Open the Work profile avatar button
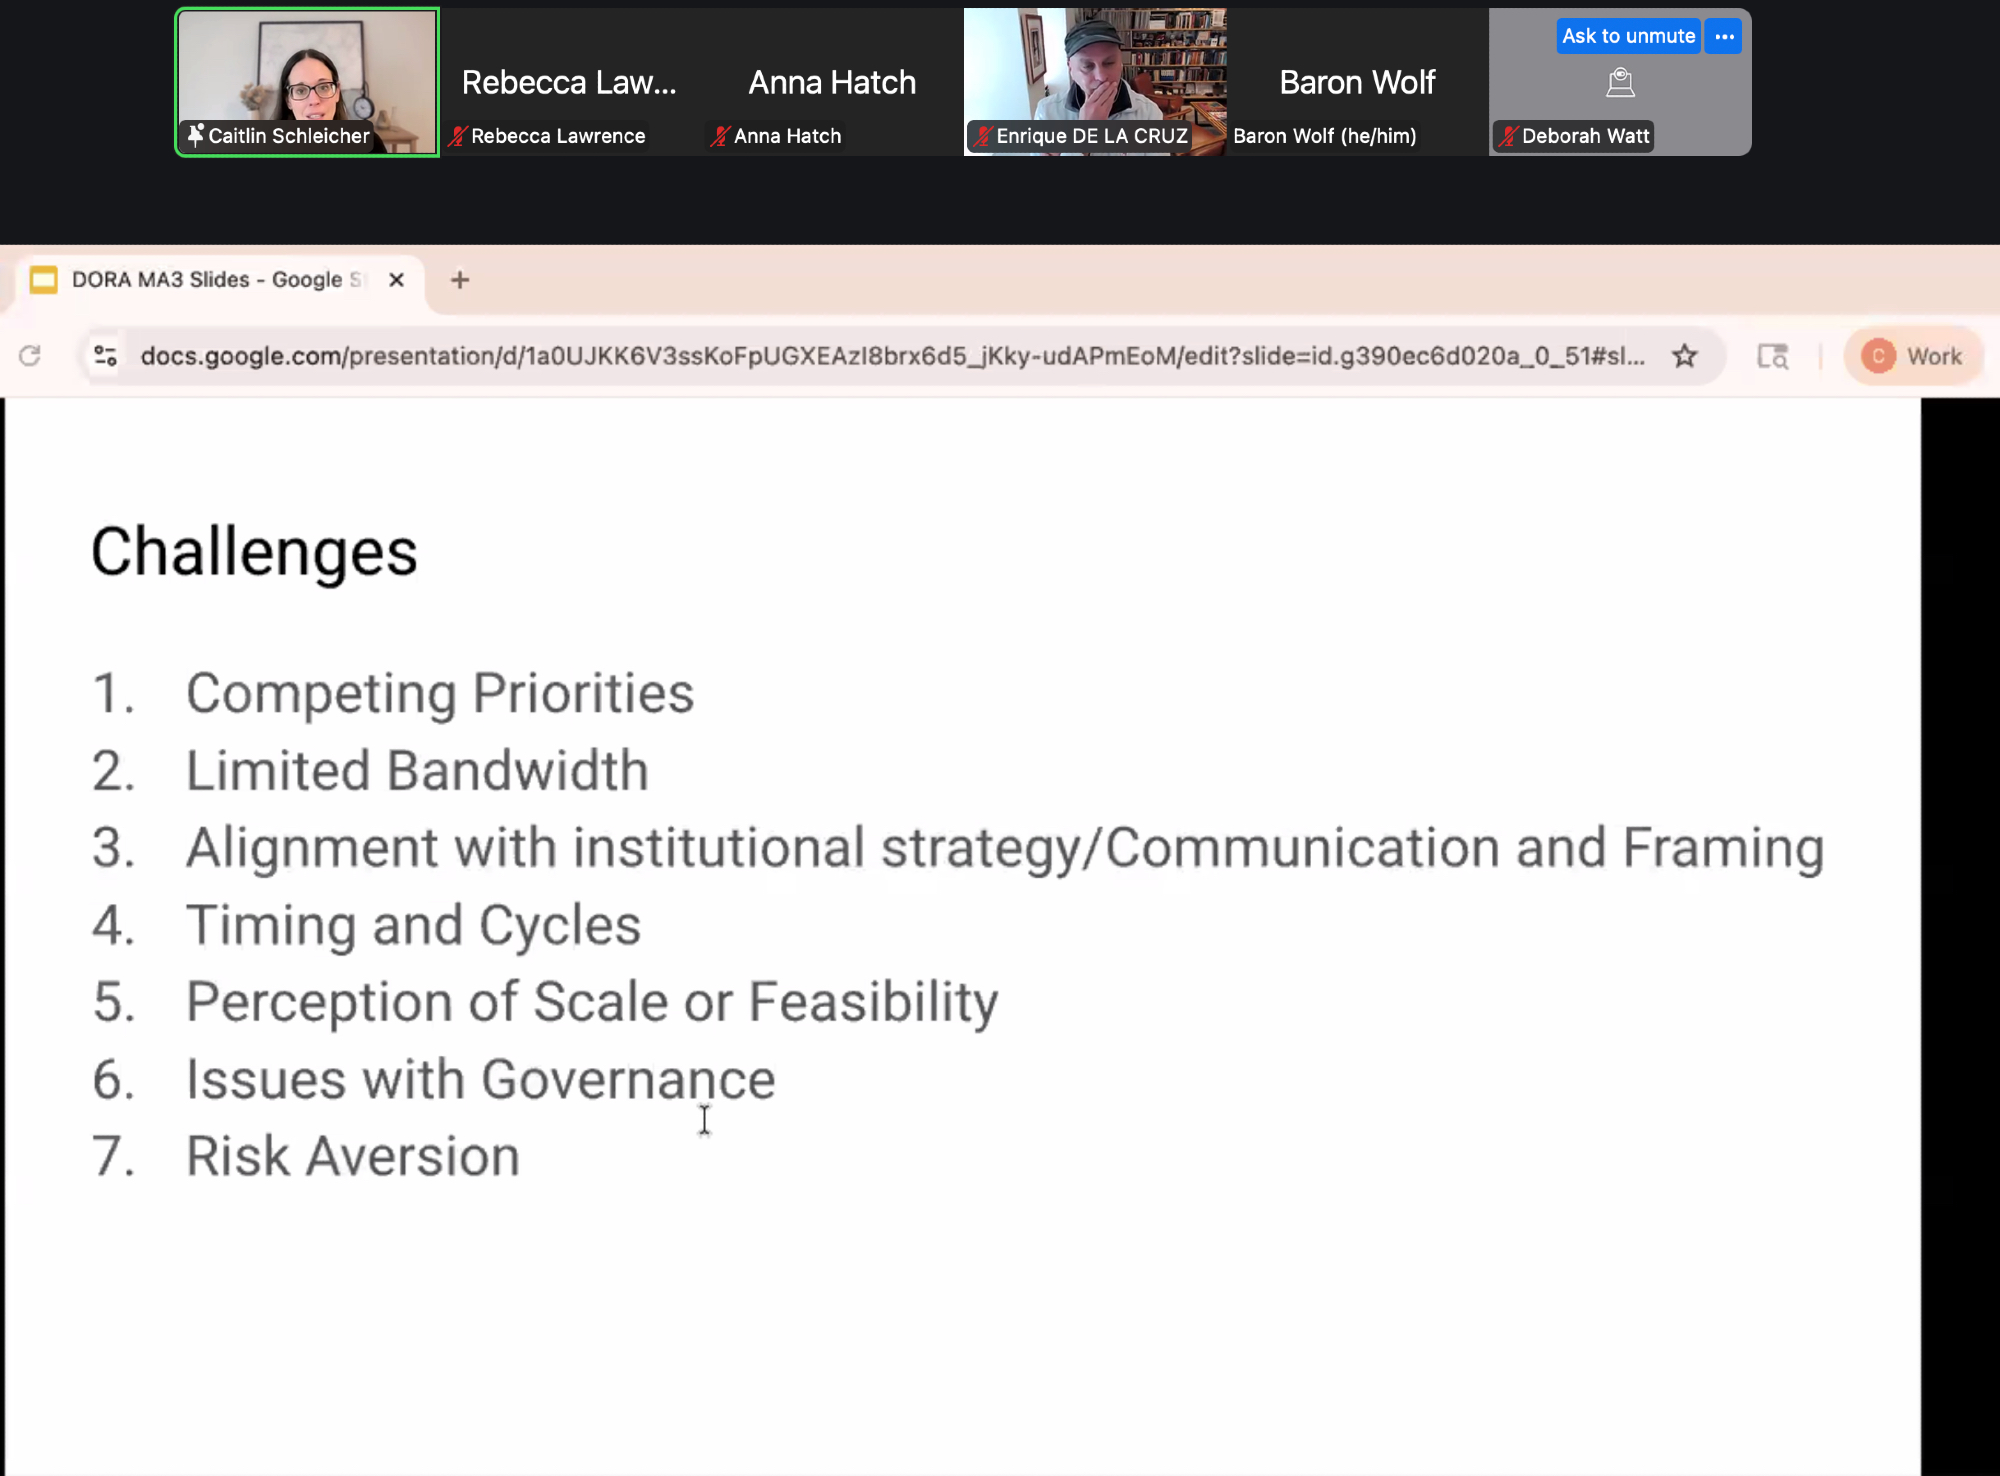 (1912, 356)
